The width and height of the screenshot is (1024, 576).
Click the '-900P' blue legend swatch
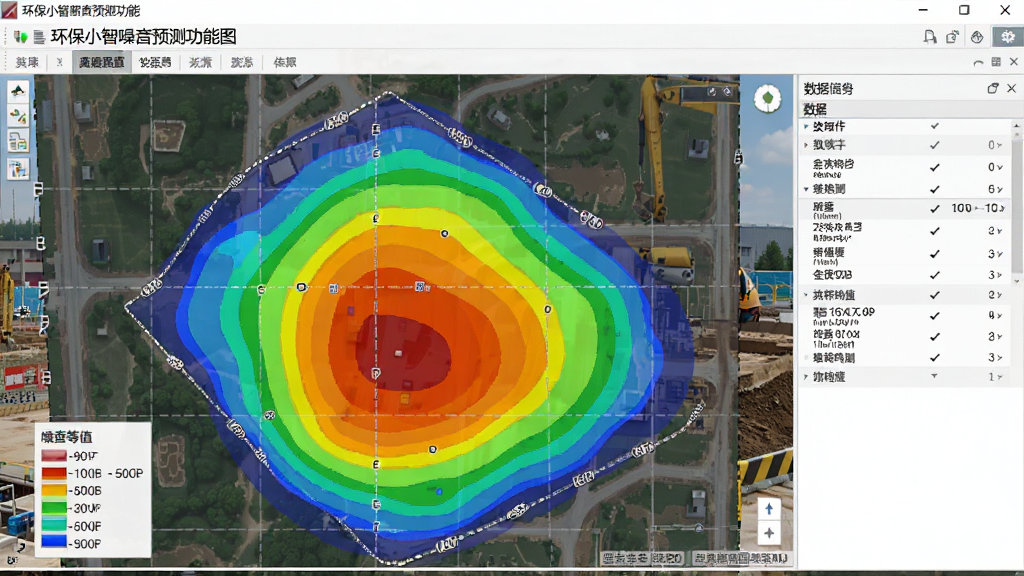pos(54,543)
